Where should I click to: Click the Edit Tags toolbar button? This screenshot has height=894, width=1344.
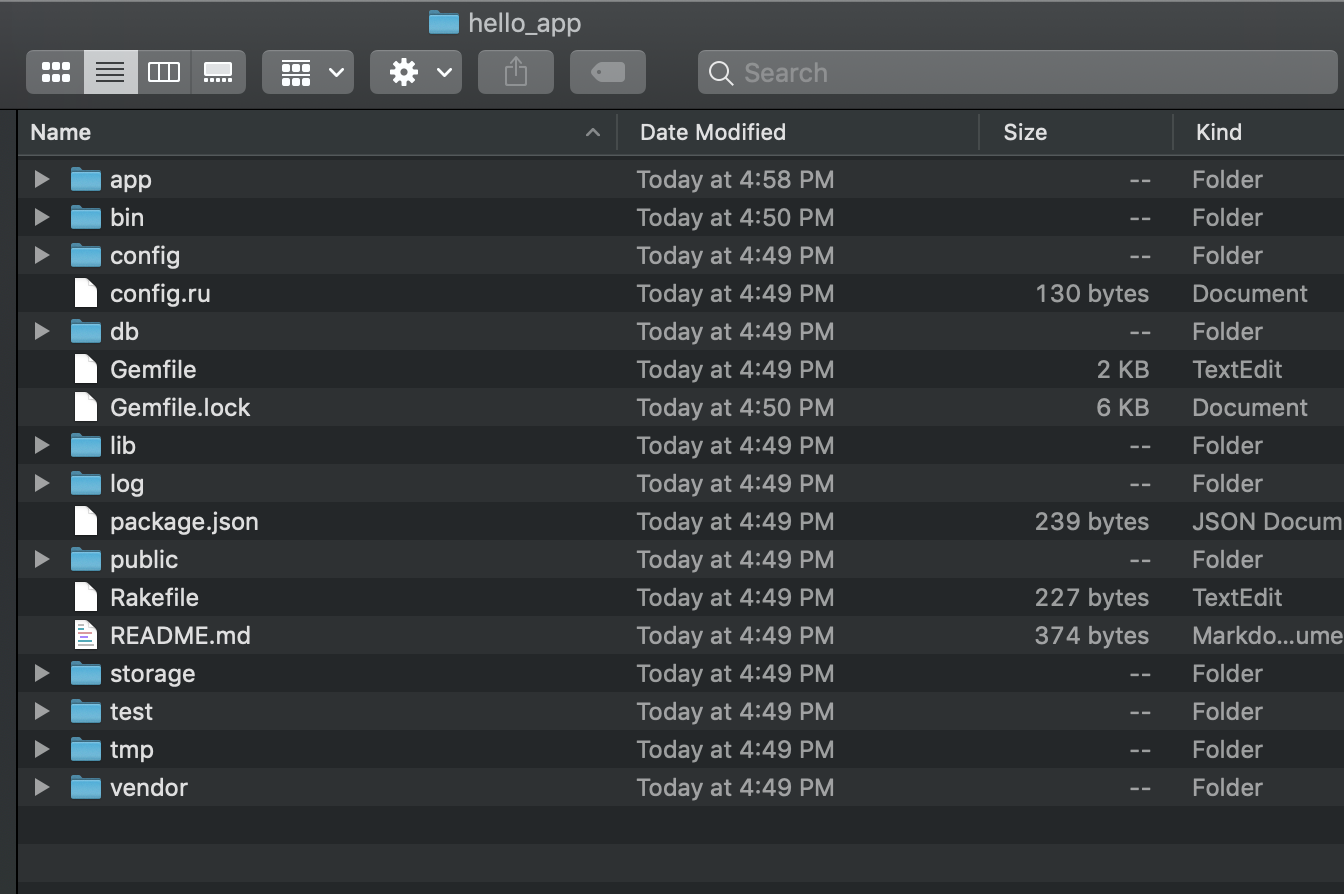pos(608,72)
